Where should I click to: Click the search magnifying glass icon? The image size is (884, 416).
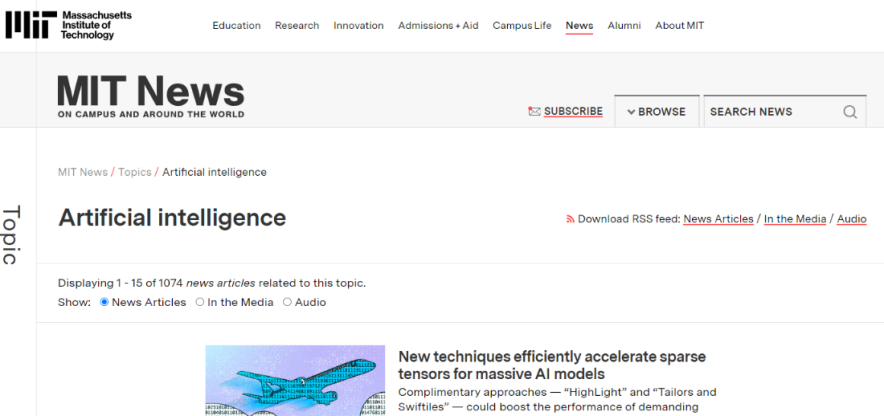click(x=850, y=112)
